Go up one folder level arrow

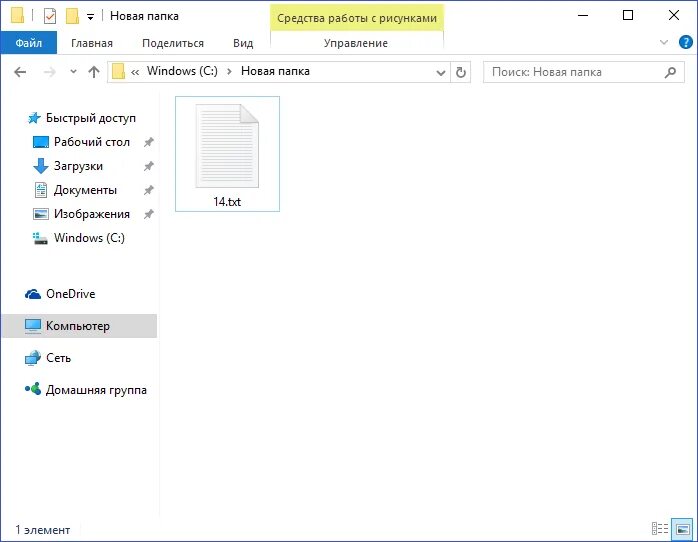pos(93,72)
